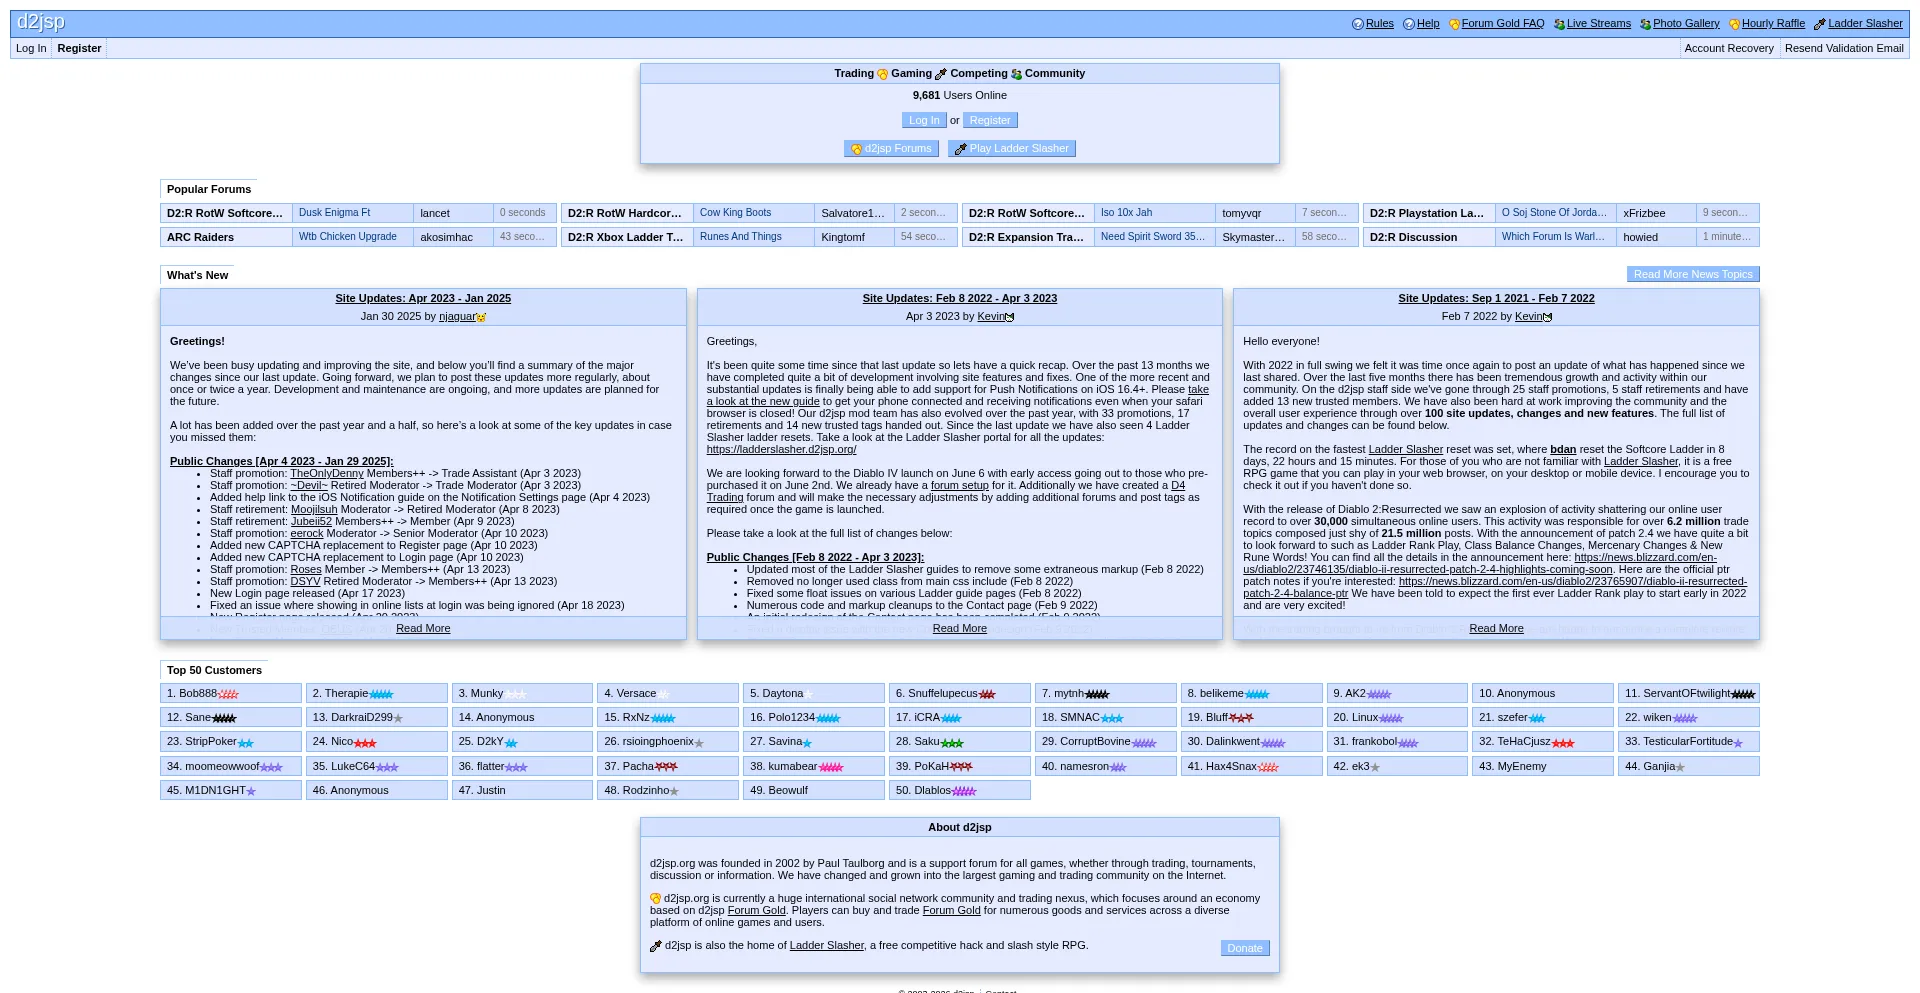The image size is (1920, 993).
Task: Click the coin icon beside Forum Gold FAQ
Action: click(x=1454, y=24)
